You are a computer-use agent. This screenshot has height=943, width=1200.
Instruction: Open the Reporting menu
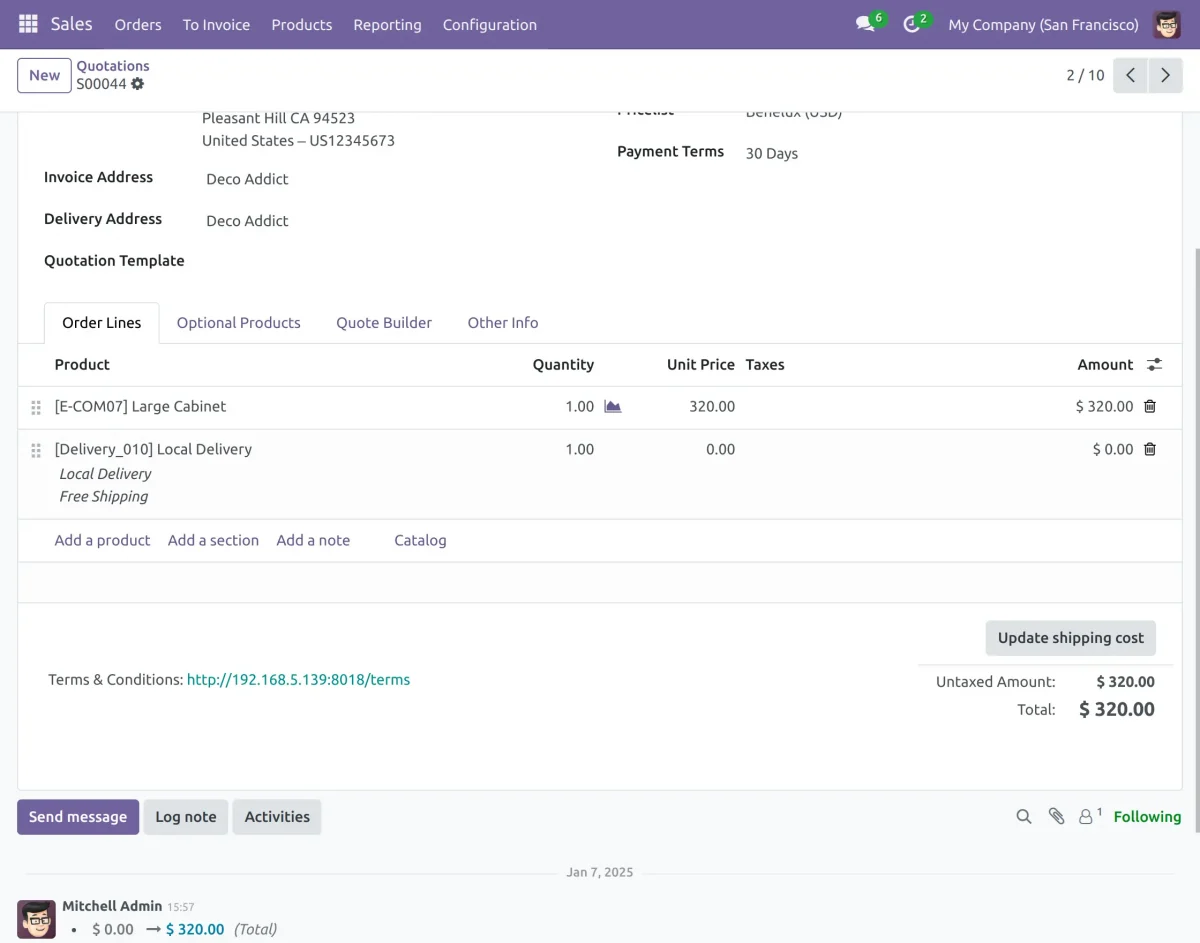point(387,24)
